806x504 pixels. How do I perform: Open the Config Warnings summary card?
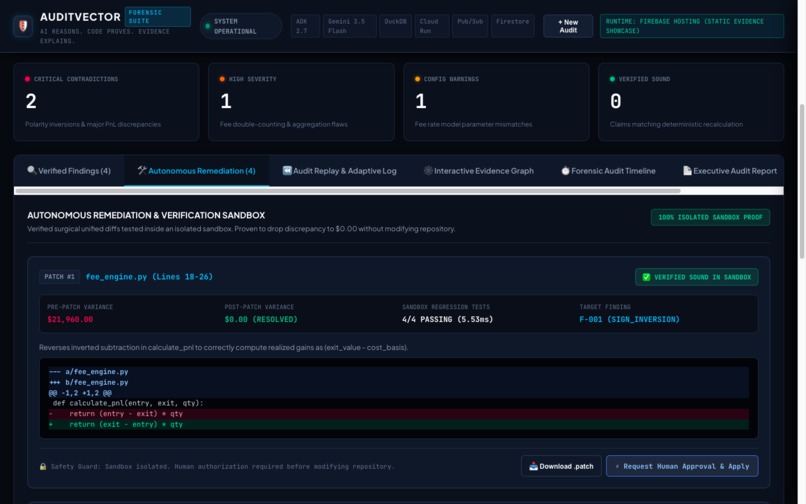(496, 102)
